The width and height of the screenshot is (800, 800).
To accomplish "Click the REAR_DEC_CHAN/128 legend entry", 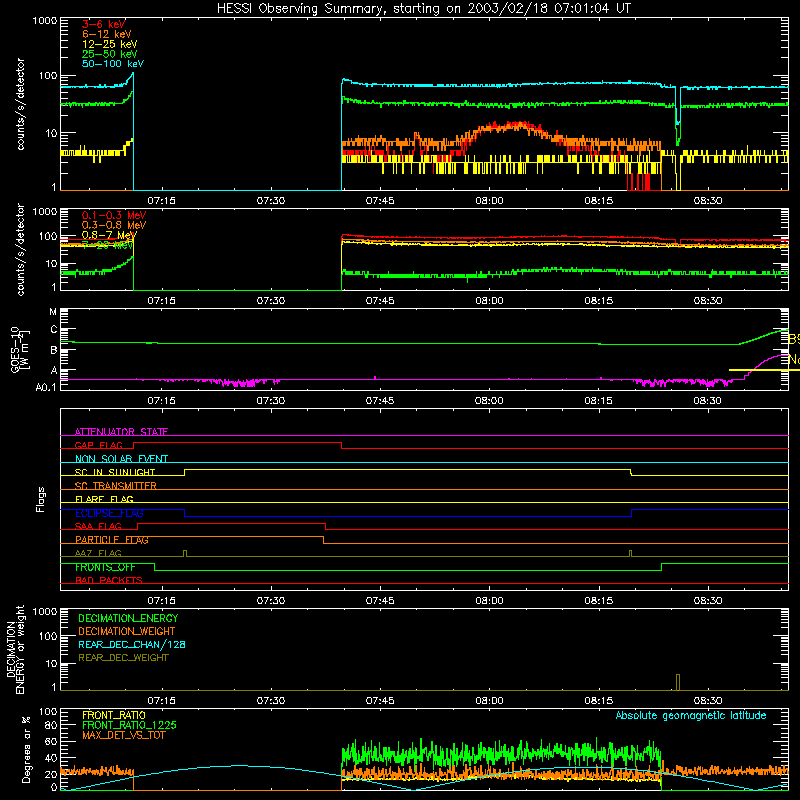I will point(132,644).
